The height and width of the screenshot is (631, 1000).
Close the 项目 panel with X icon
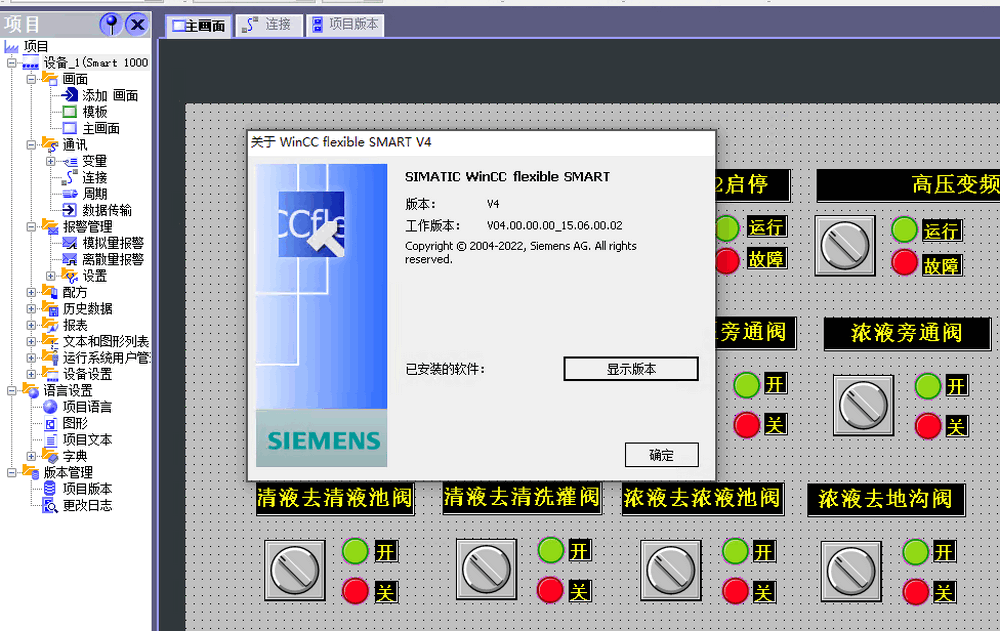click(136, 24)
